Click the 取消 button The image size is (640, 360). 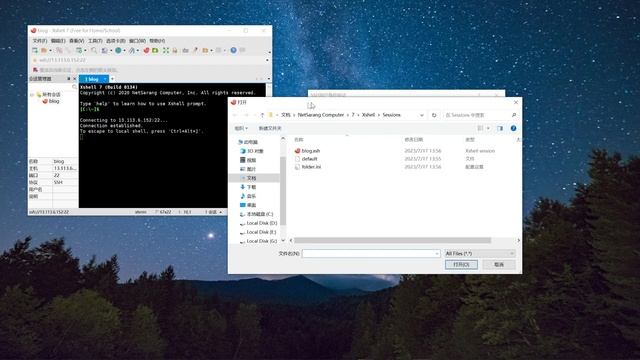click(499, 264)
